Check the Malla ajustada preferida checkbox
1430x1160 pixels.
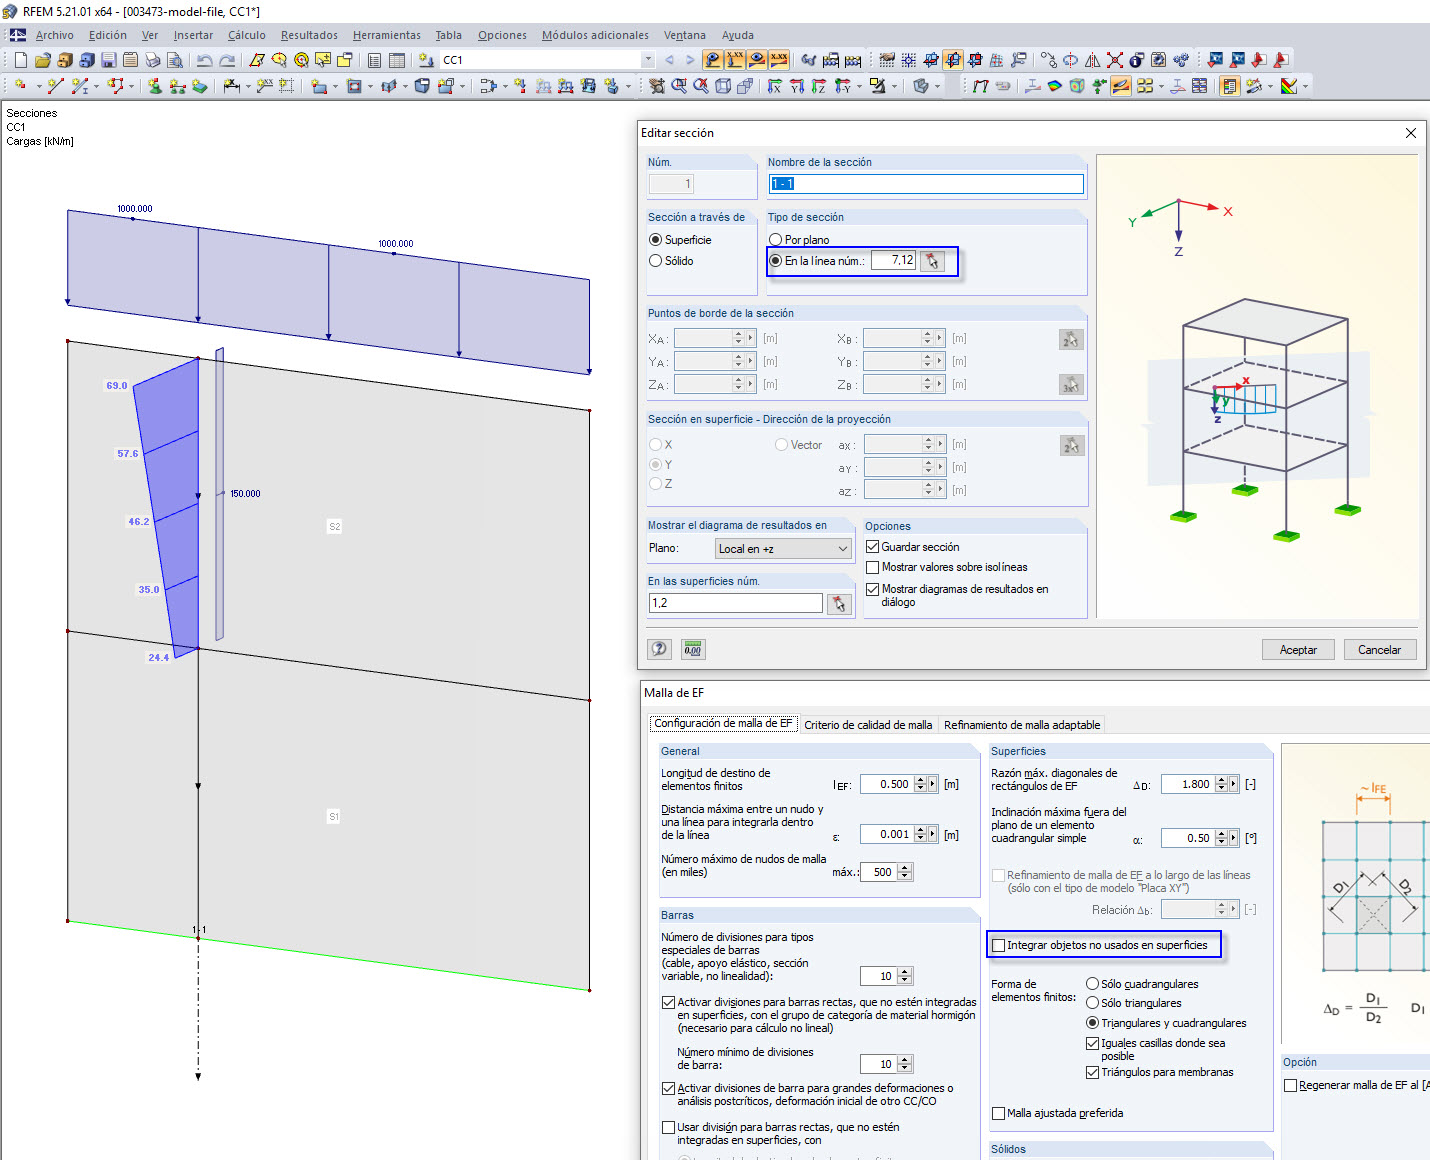point(998,1113)
